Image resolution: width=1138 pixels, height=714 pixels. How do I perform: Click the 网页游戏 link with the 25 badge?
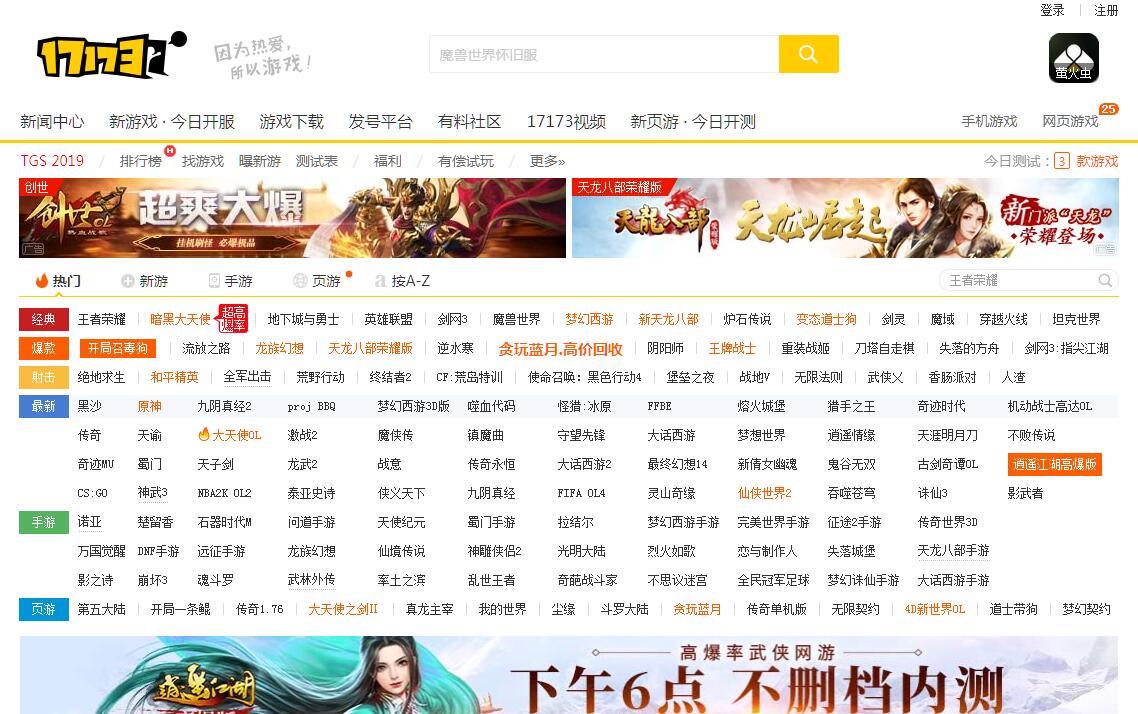pos(1070,122)
